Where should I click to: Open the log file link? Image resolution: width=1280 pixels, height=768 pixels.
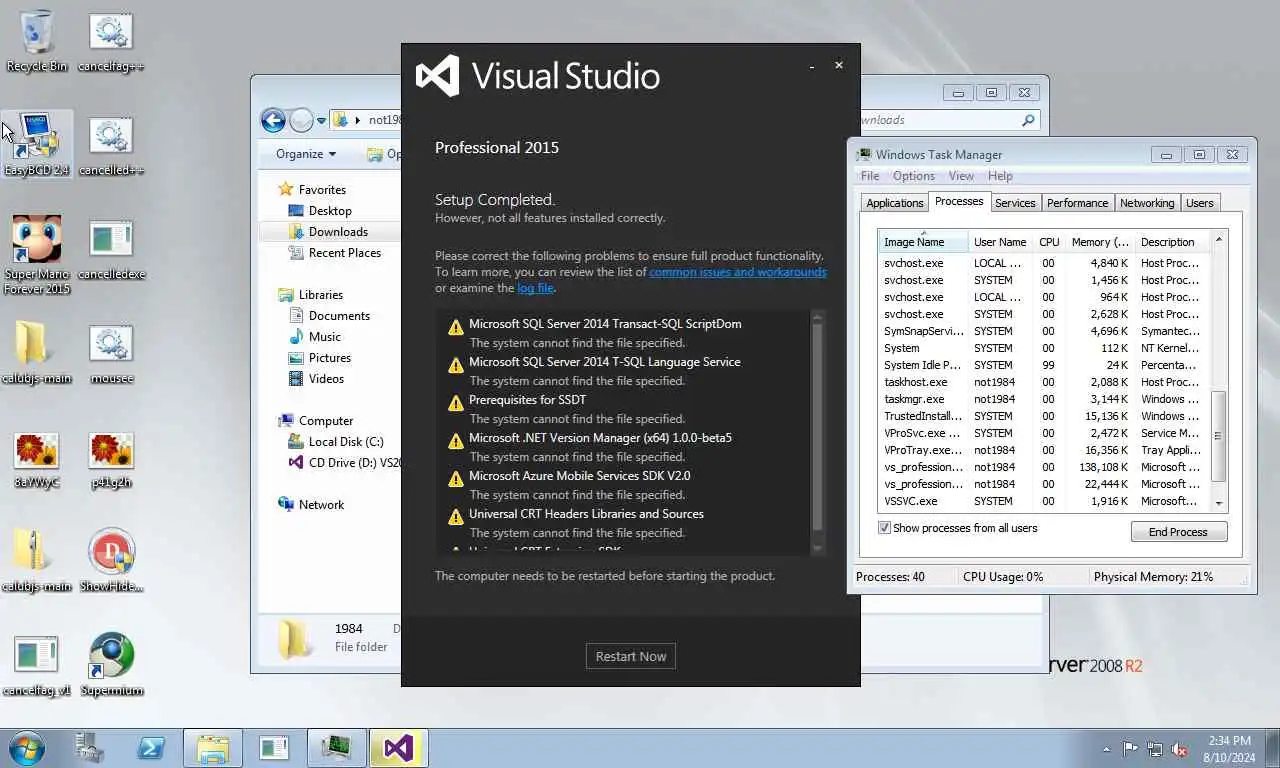pos(535,288)
